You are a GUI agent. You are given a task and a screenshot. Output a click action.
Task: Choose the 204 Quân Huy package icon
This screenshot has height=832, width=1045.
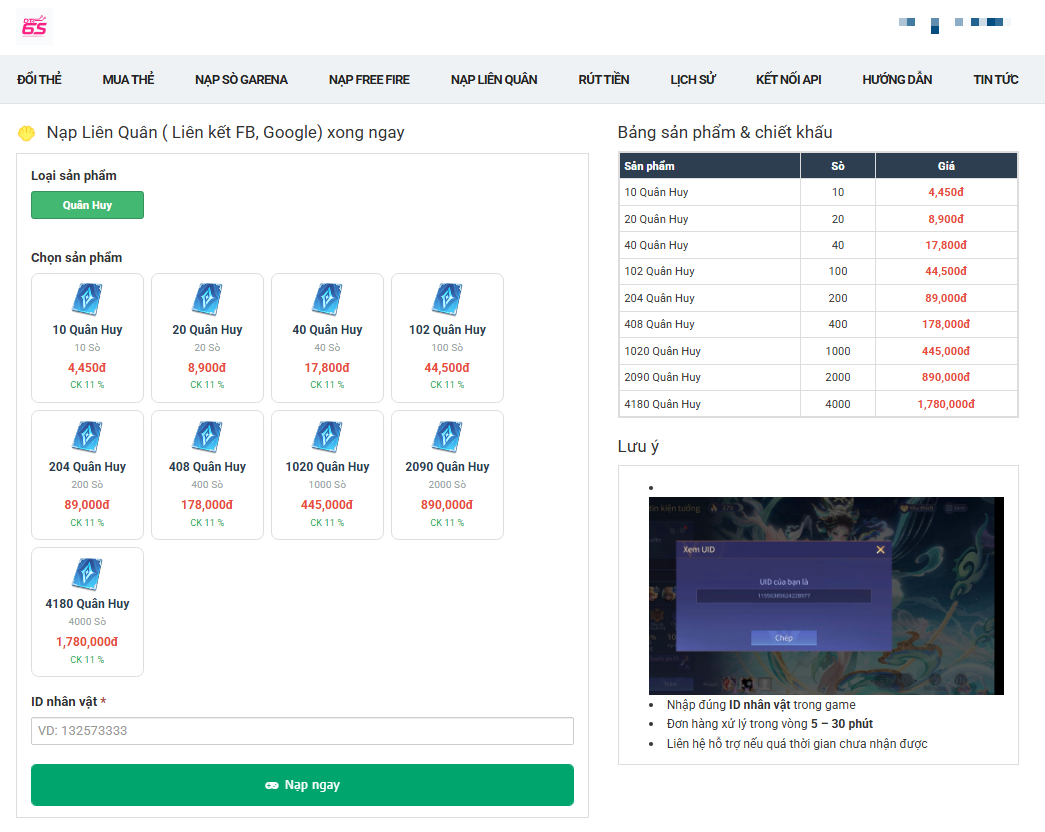pyautogui.click(x=87, y=436)
